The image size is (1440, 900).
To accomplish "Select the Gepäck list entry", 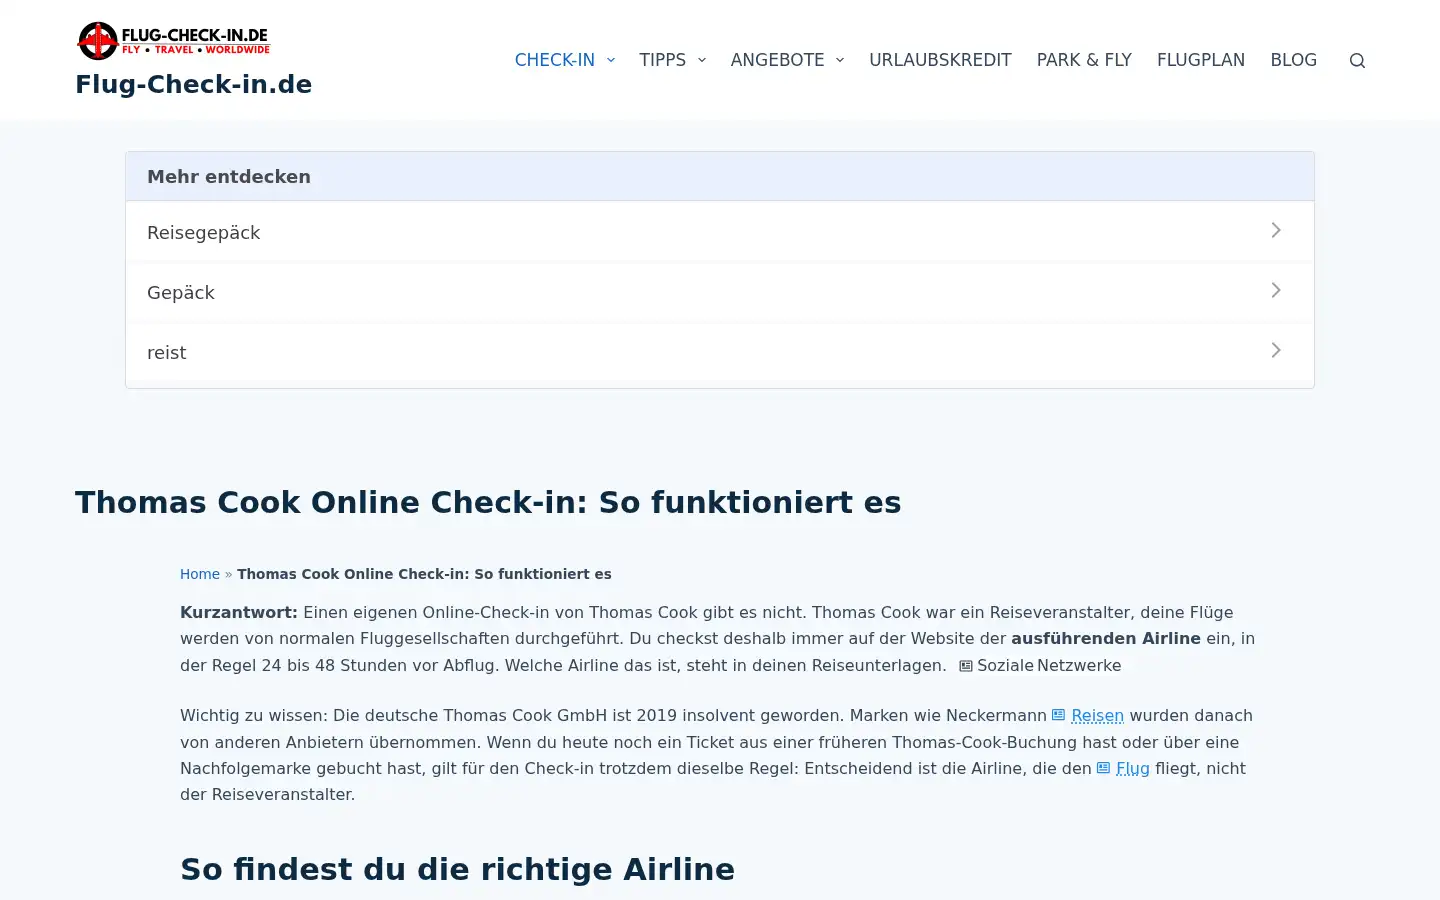I will 720,292.
